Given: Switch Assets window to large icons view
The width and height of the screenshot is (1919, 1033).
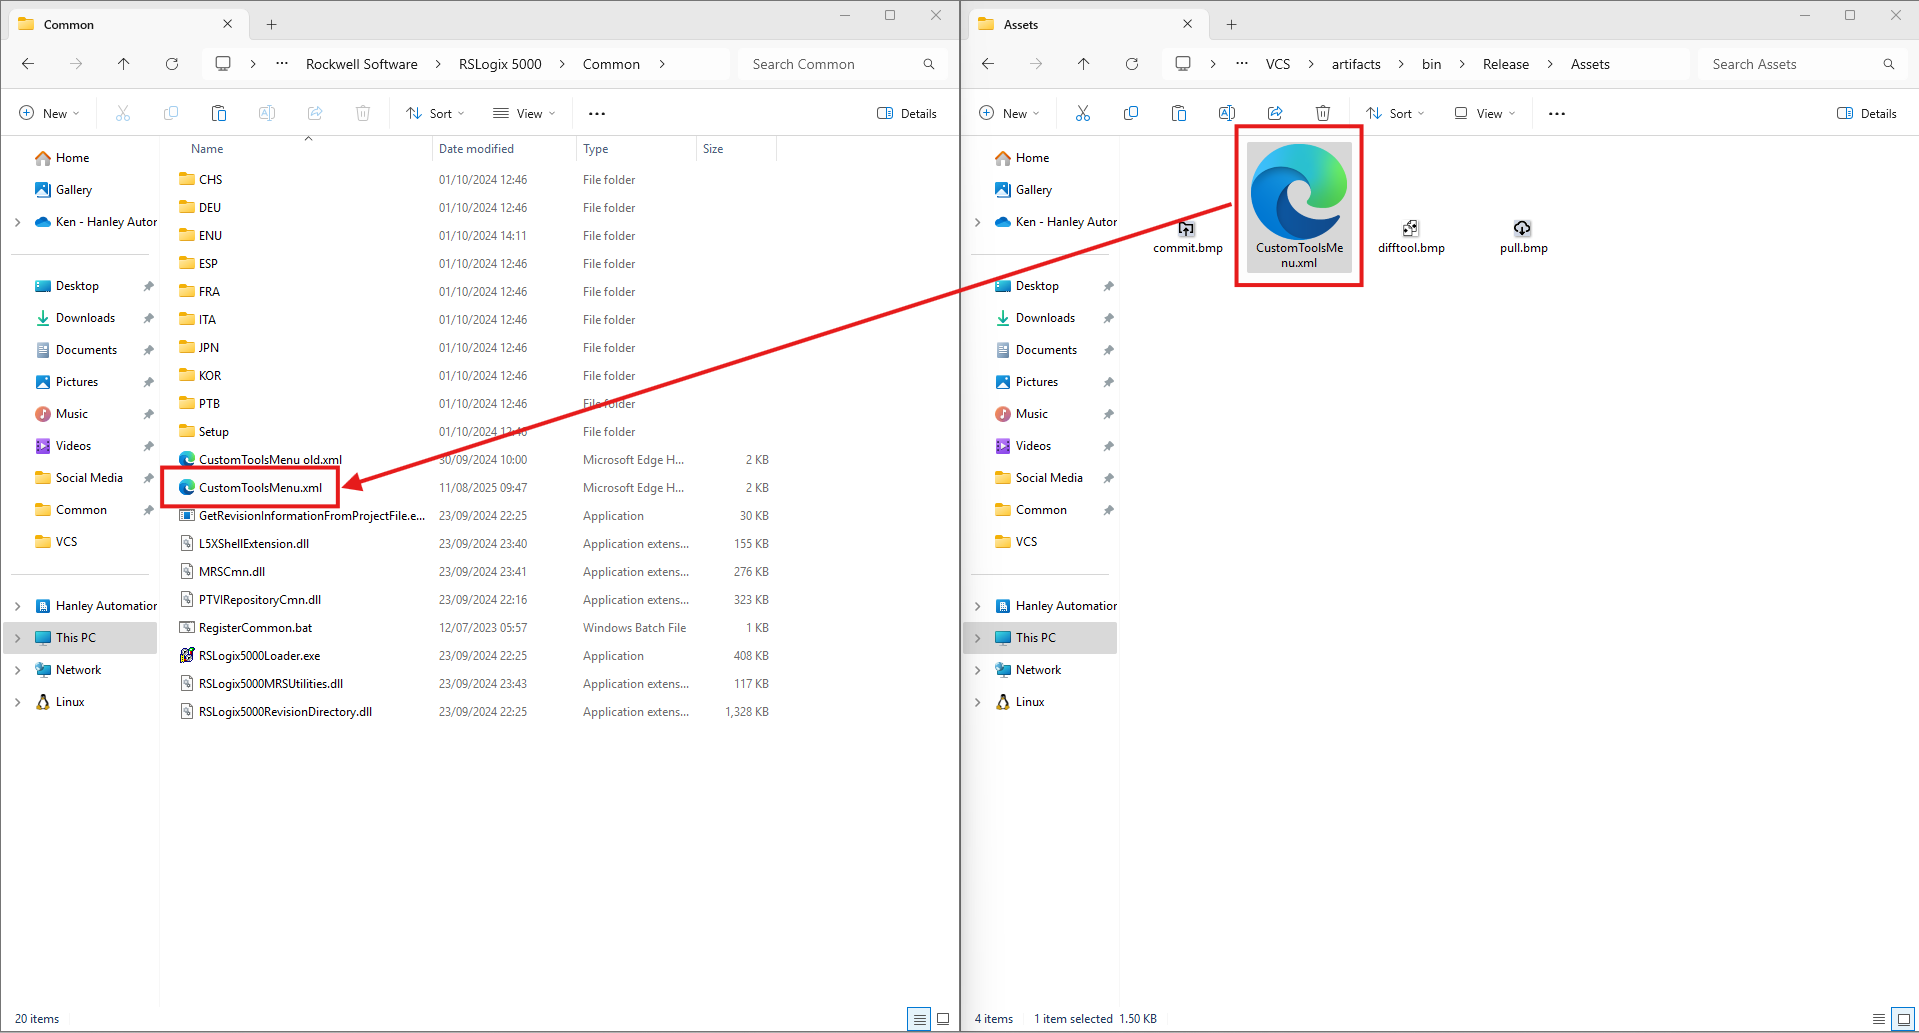Looking at the screenshot, I should pos(1903,1019).
